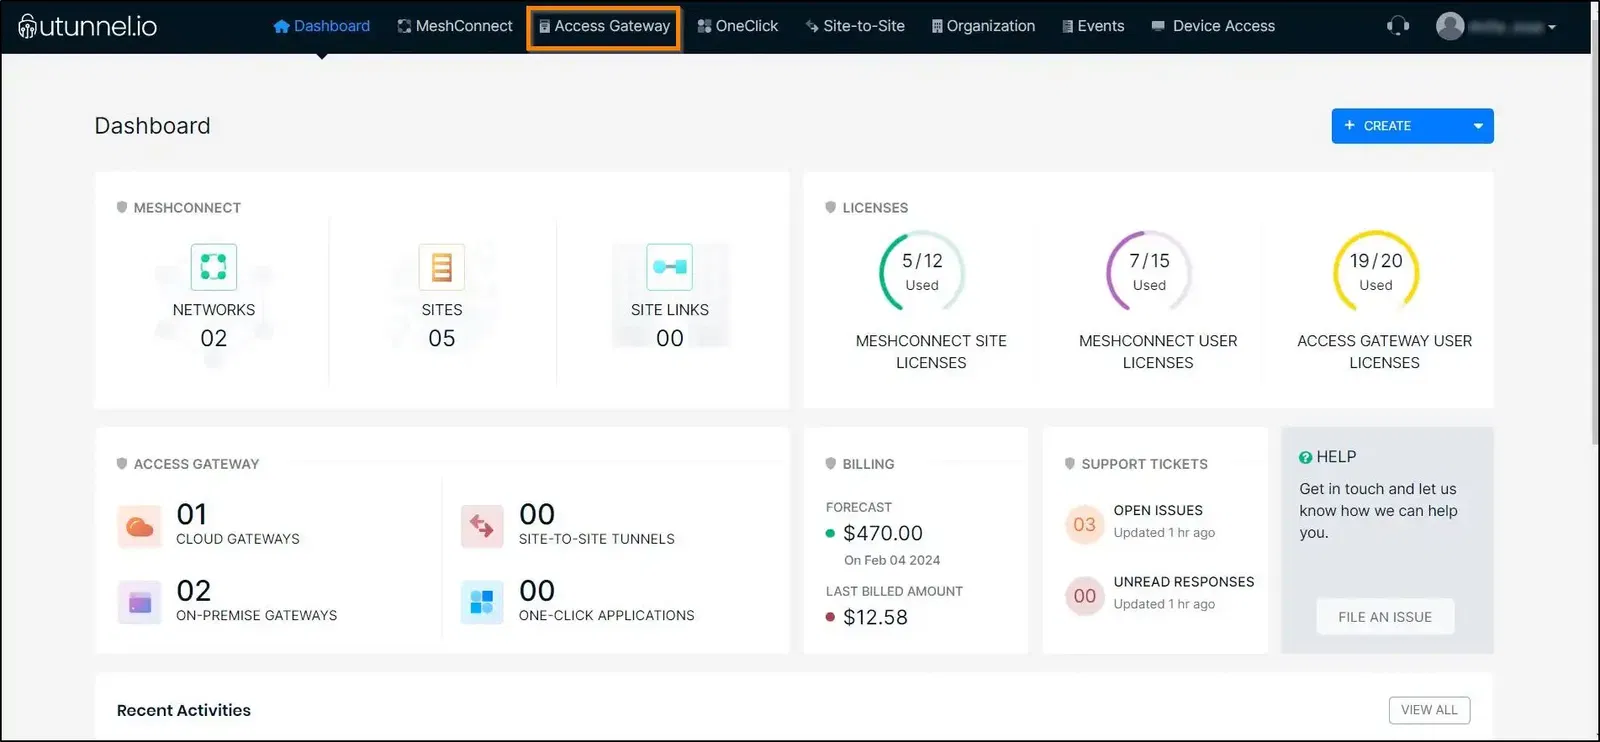Open the MeshConnect menu item
The height and width of the screenshot is (742, 1600).
coord(455,26)
